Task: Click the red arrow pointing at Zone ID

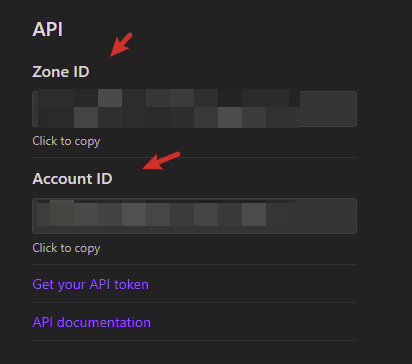Action: (121, 45)
